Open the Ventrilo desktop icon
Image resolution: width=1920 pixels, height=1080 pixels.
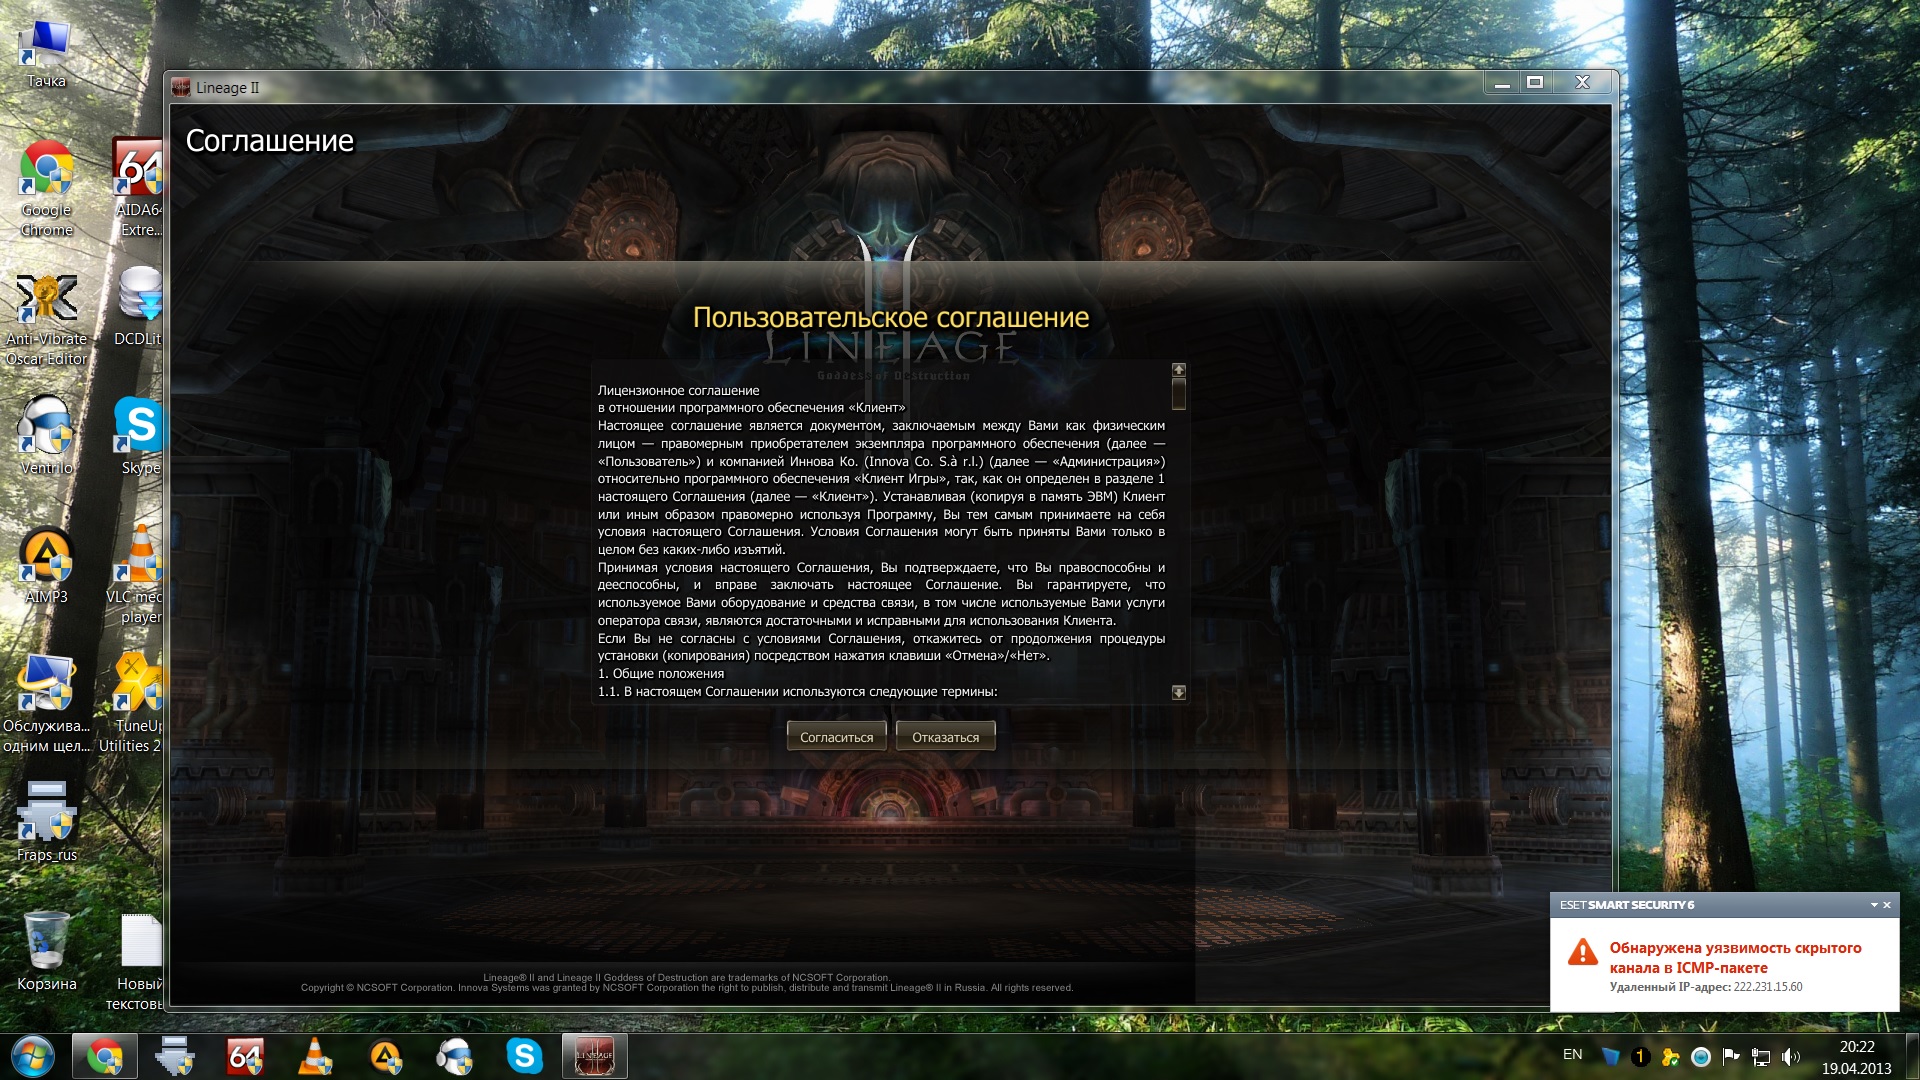[46, 427]
